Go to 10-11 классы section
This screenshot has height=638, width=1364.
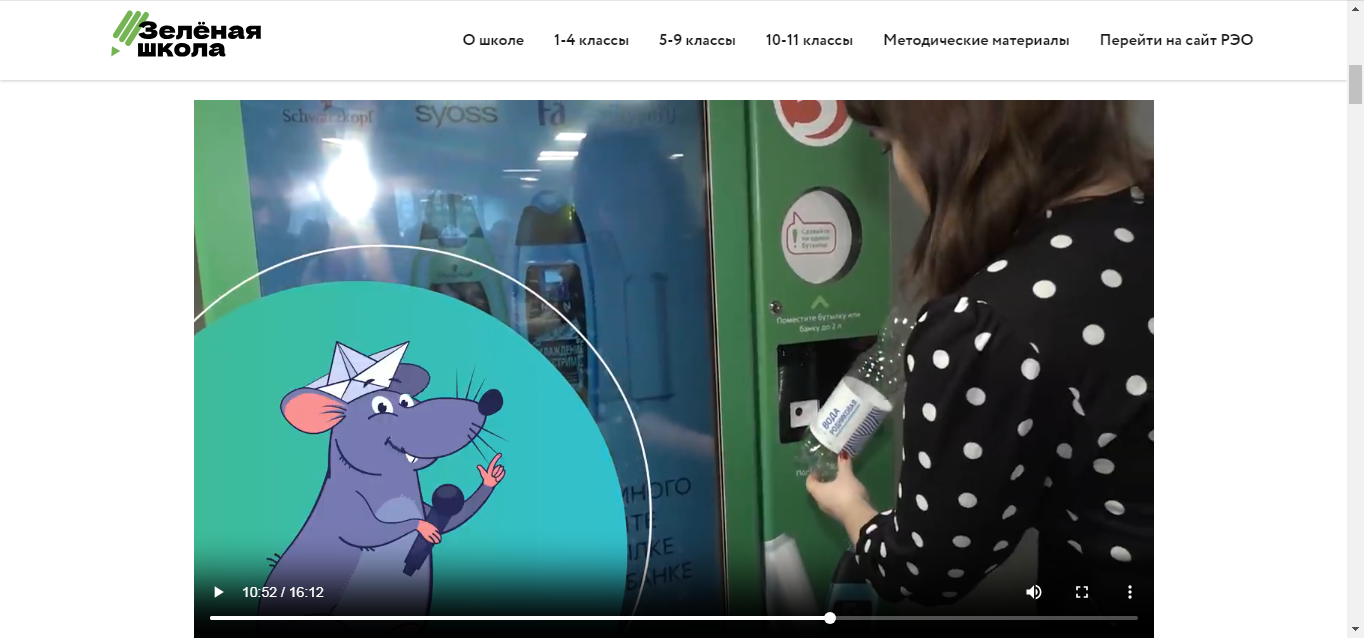click(x=809, y=40)
